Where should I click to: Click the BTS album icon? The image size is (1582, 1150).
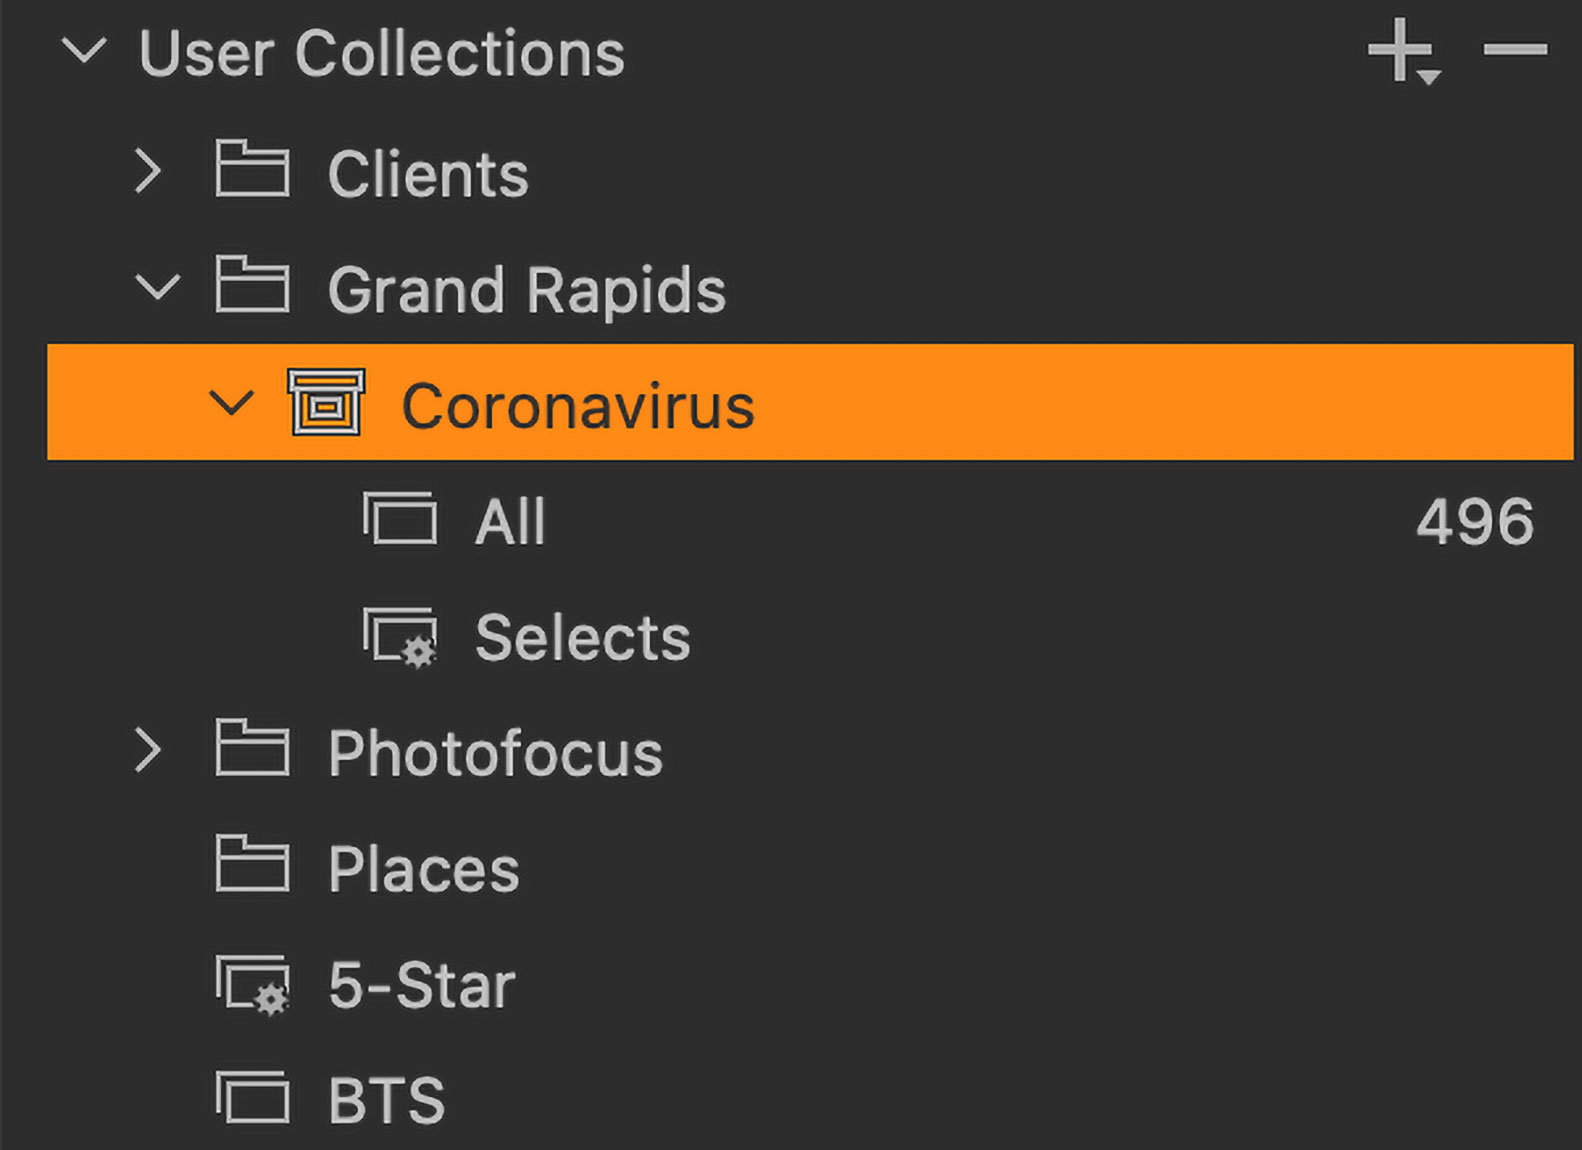click(x=253, y=1097)
